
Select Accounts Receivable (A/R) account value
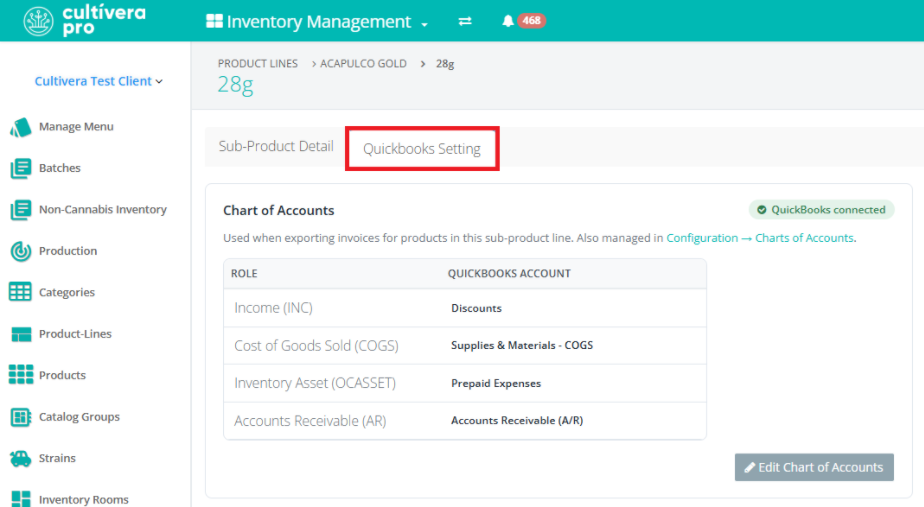pos(517,420)
